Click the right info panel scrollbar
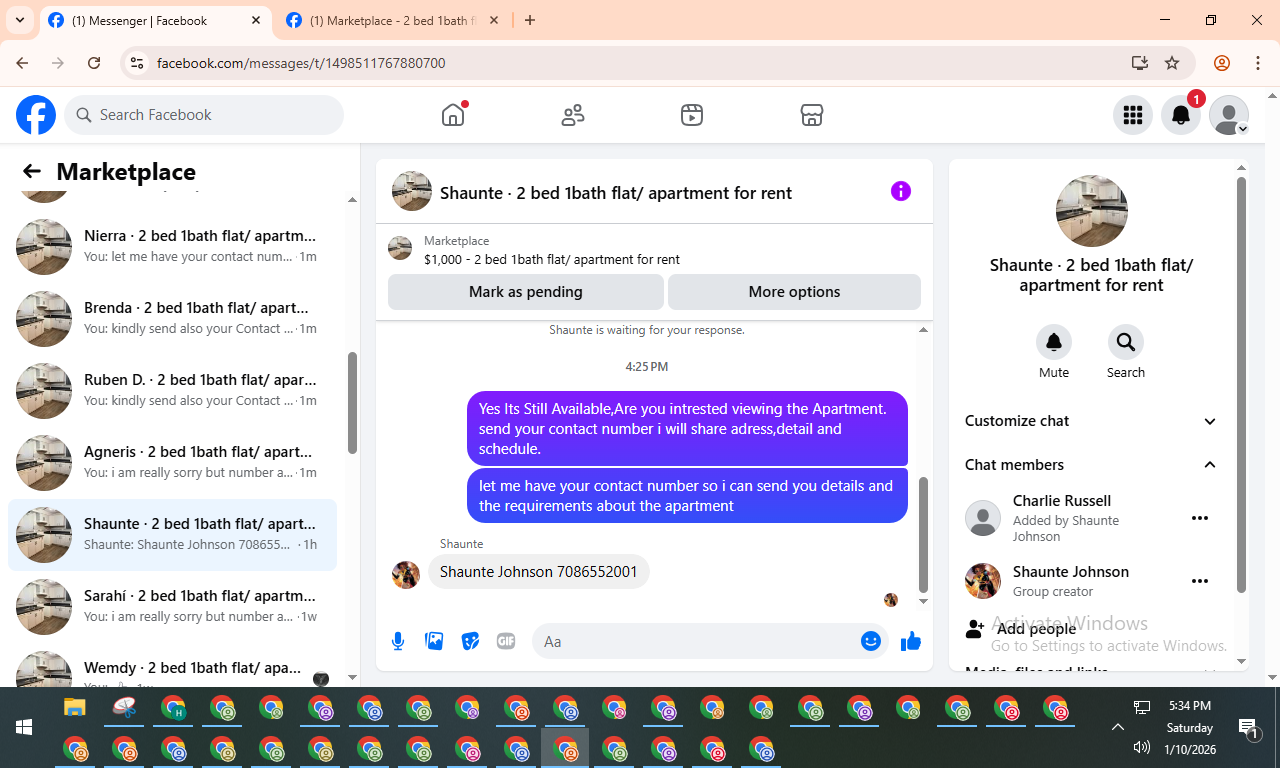Screen dimensions: 1280x768 point(1242,385)
